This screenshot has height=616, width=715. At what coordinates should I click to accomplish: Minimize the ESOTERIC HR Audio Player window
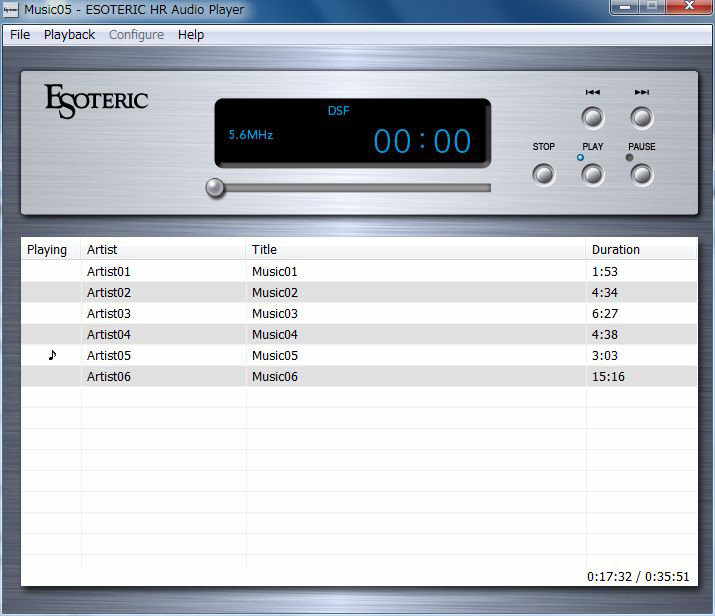click(624, 7)
